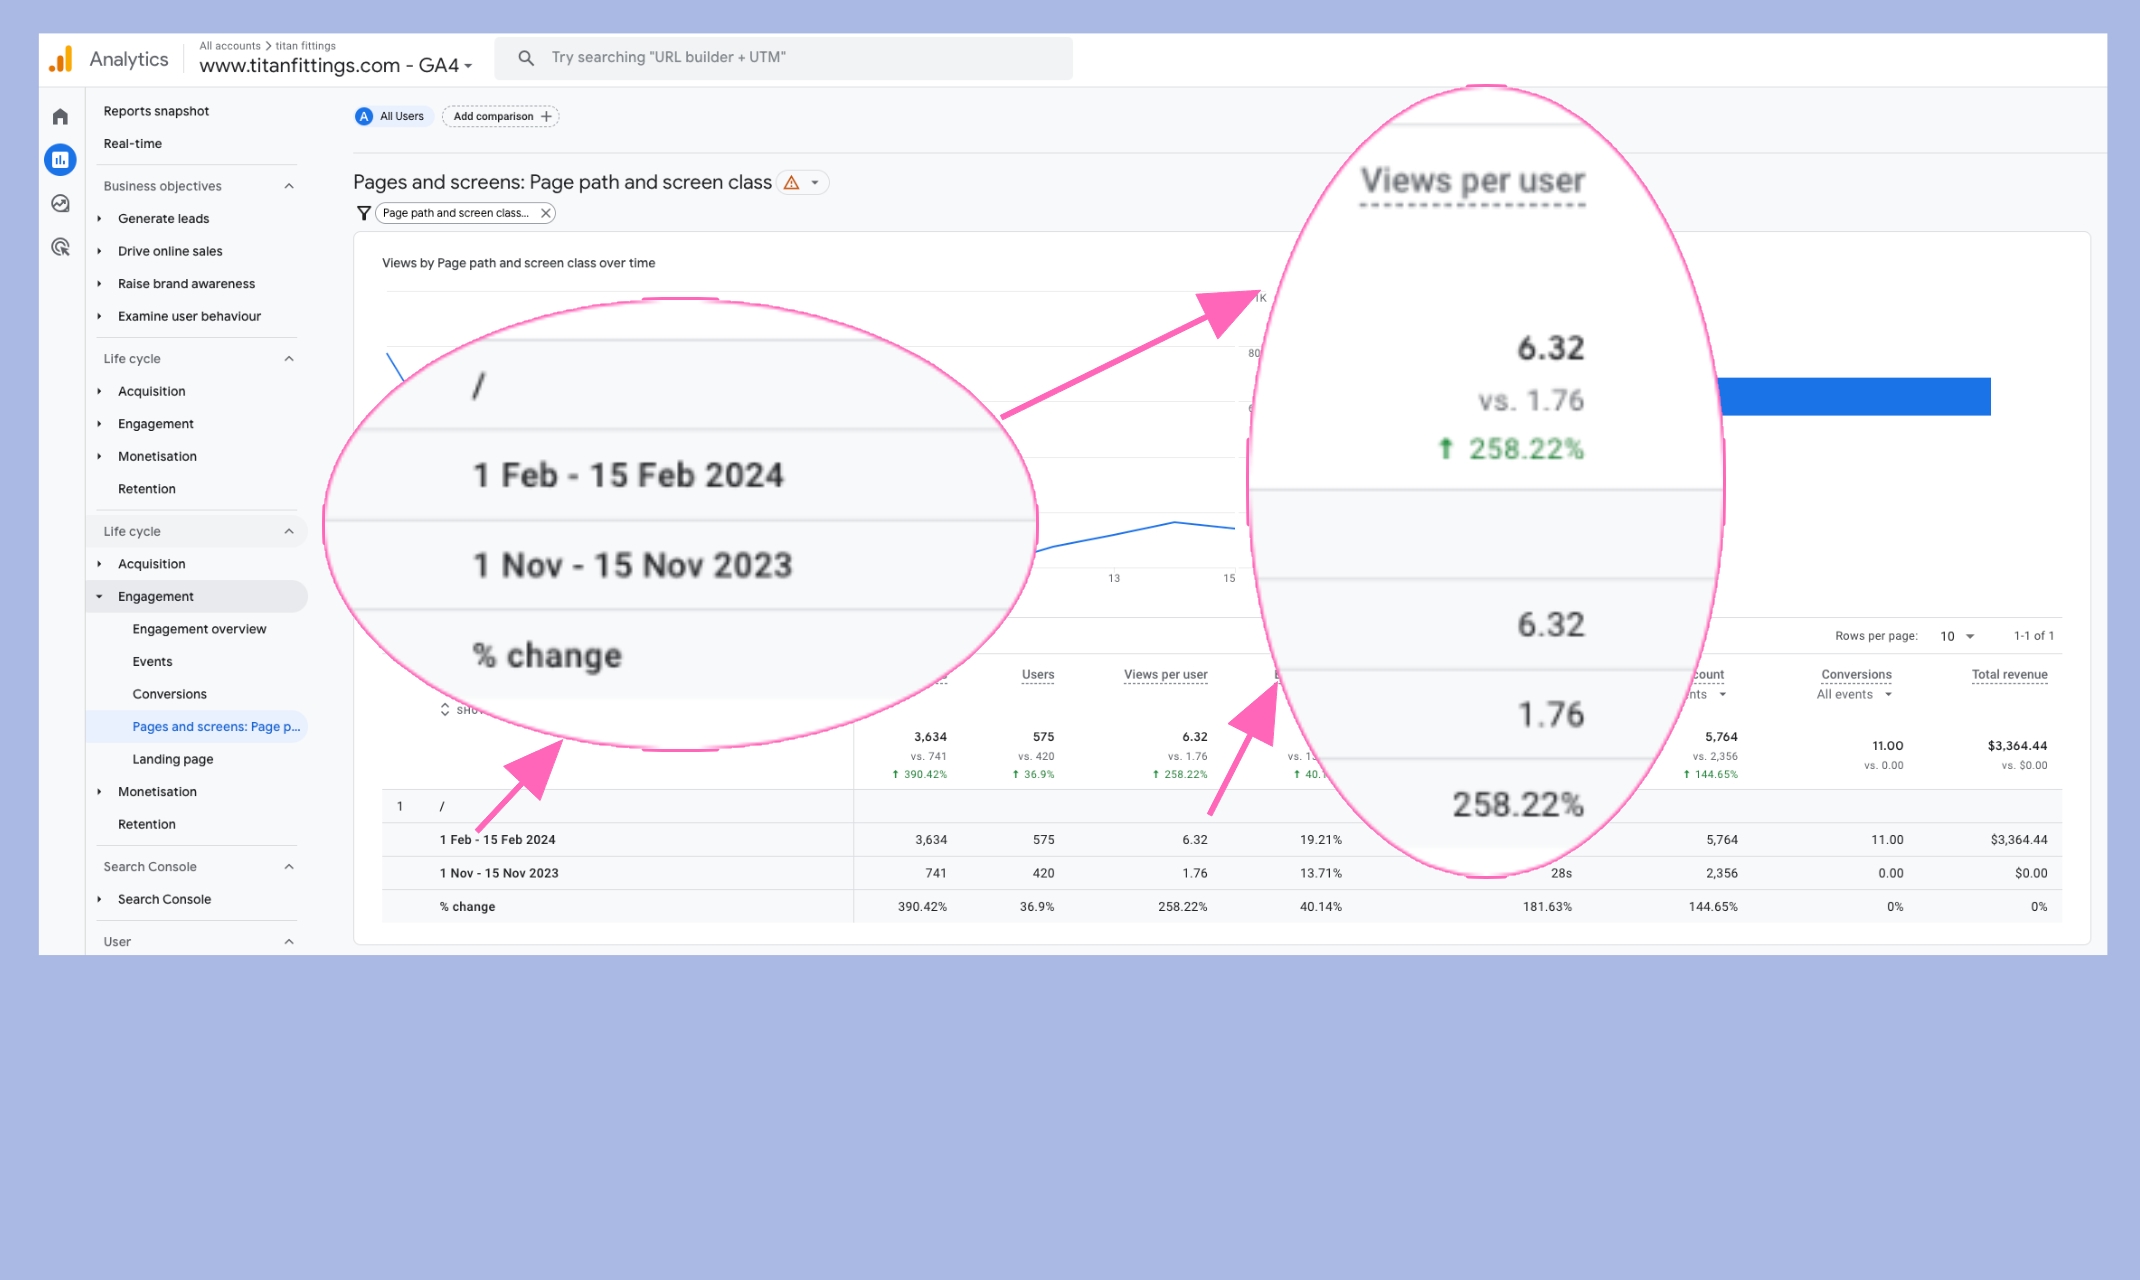This screenshot has width=2140, height=1280.
Task: Click the $3,364.44 revenue cell in Feb row
Action: (x=2018, y=840)
